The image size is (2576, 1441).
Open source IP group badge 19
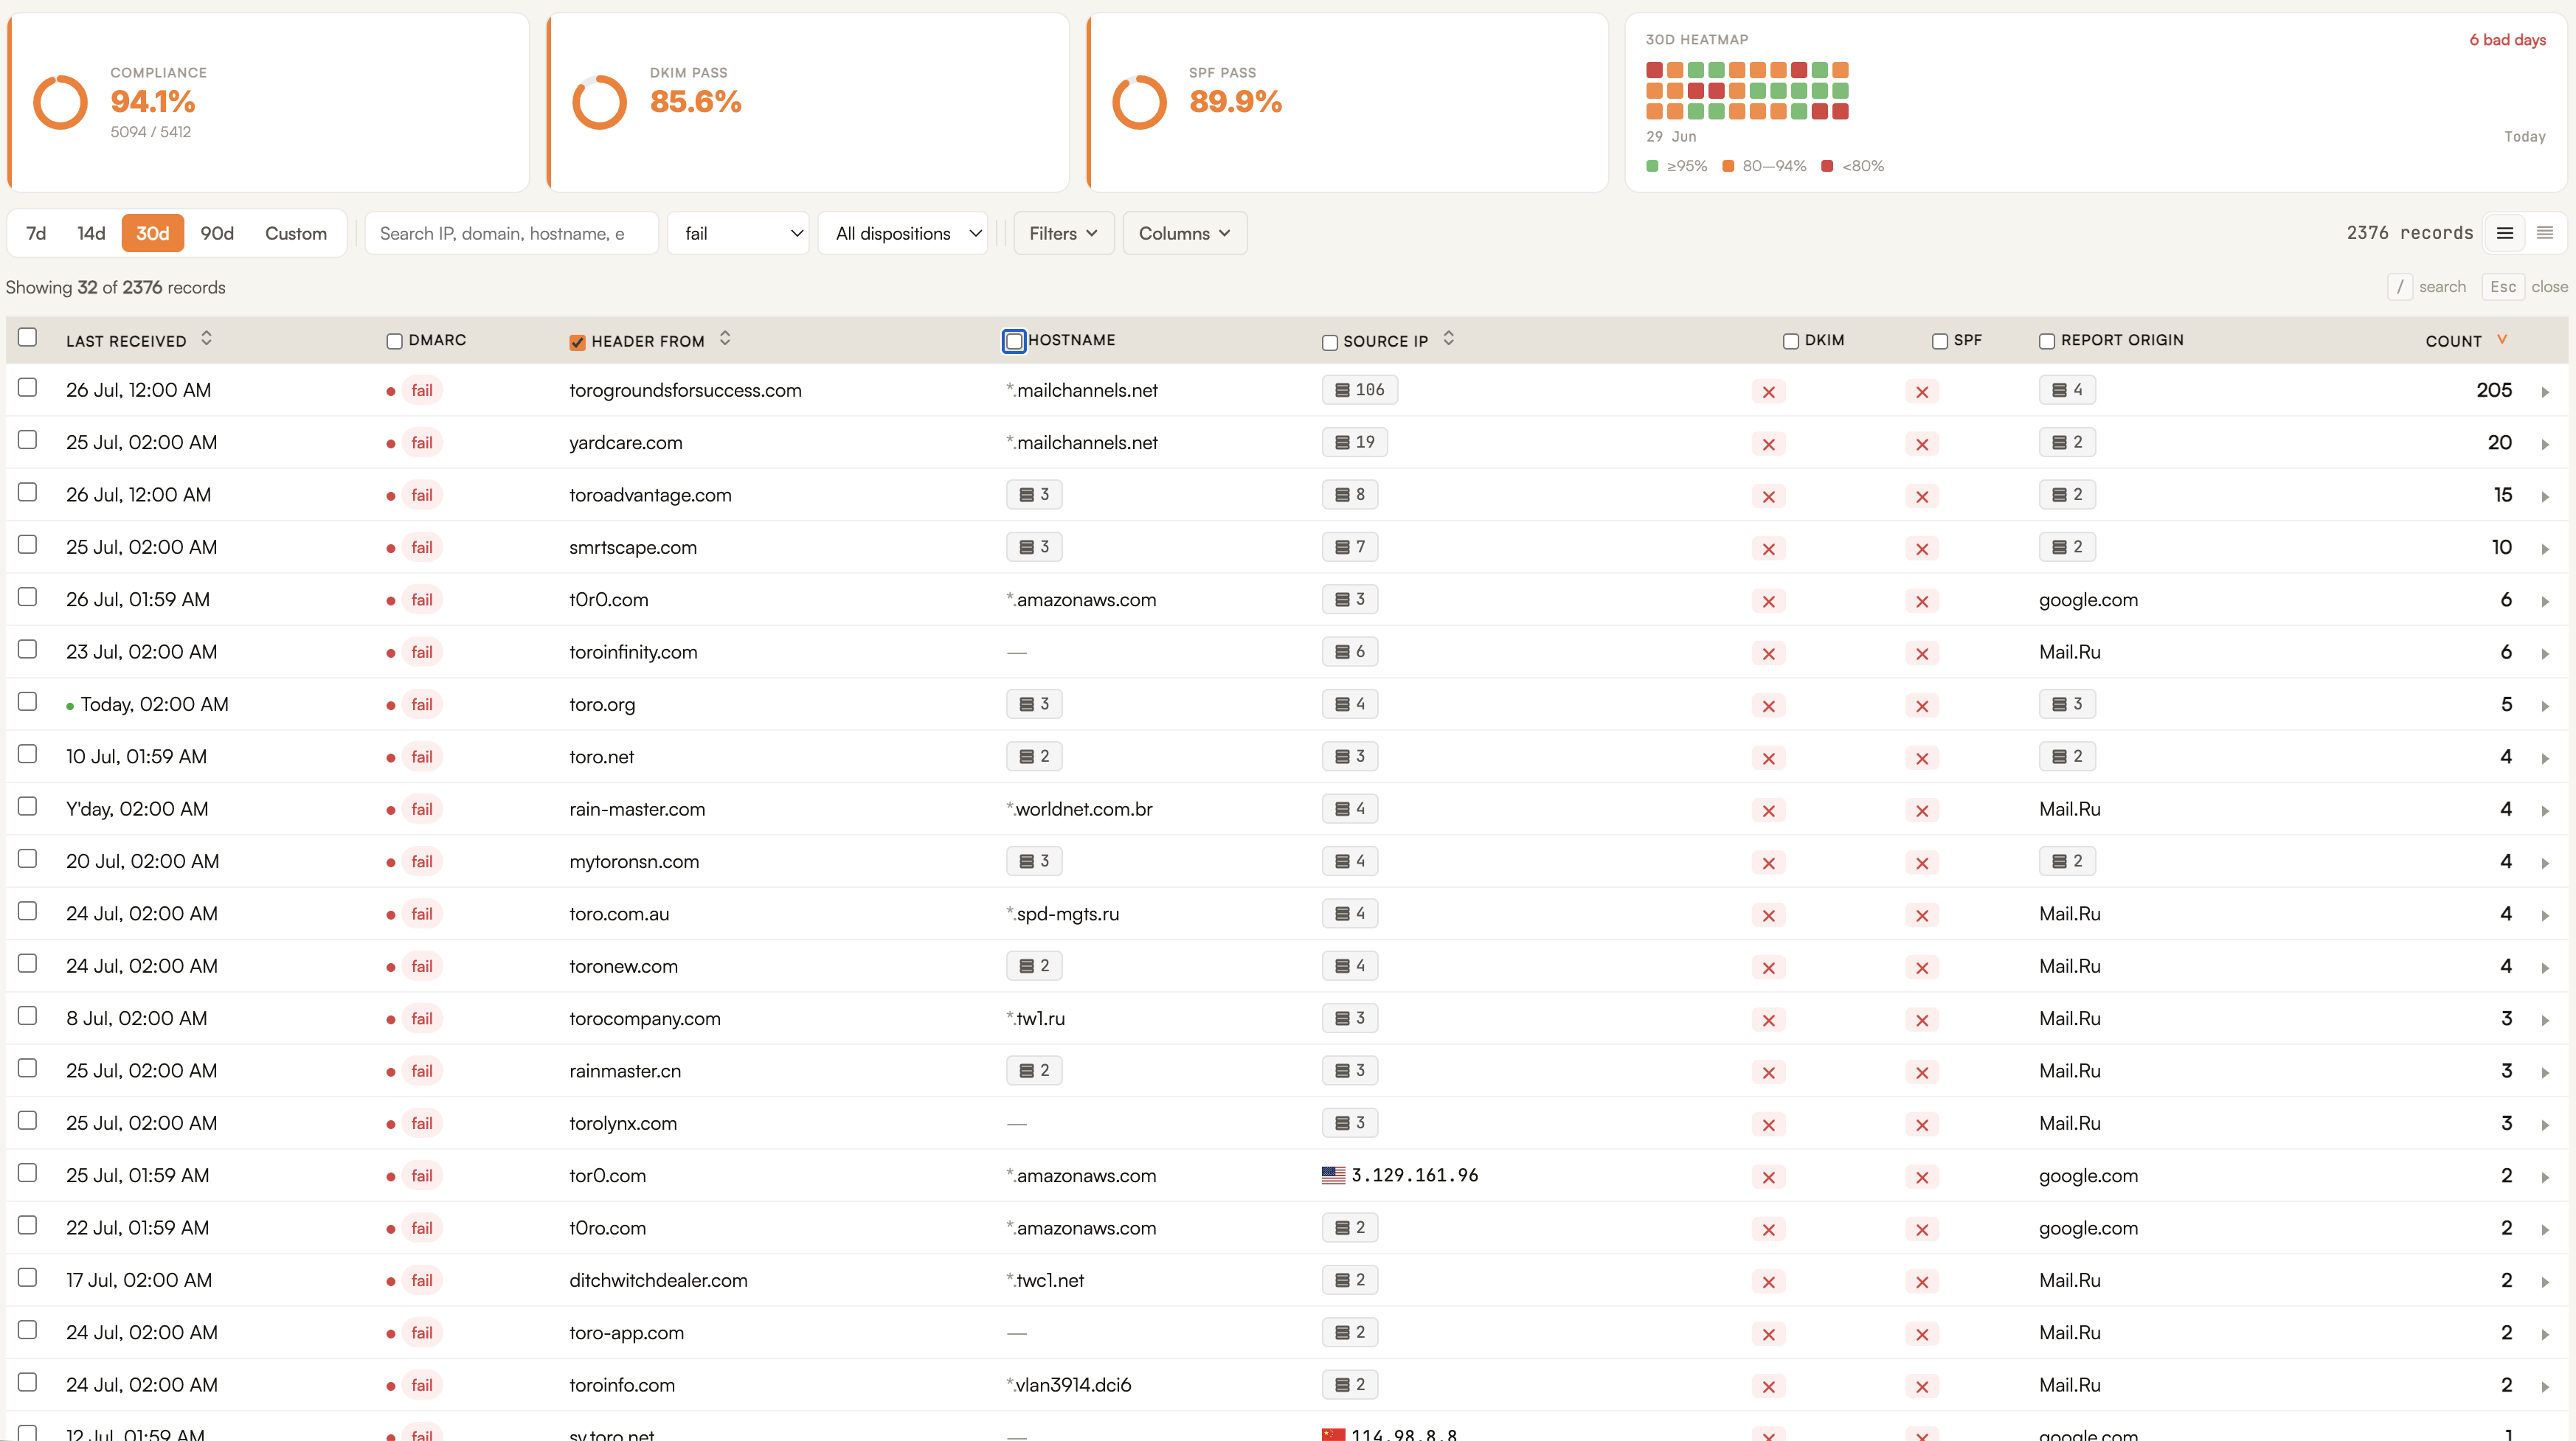click(x=1354, y=442)
